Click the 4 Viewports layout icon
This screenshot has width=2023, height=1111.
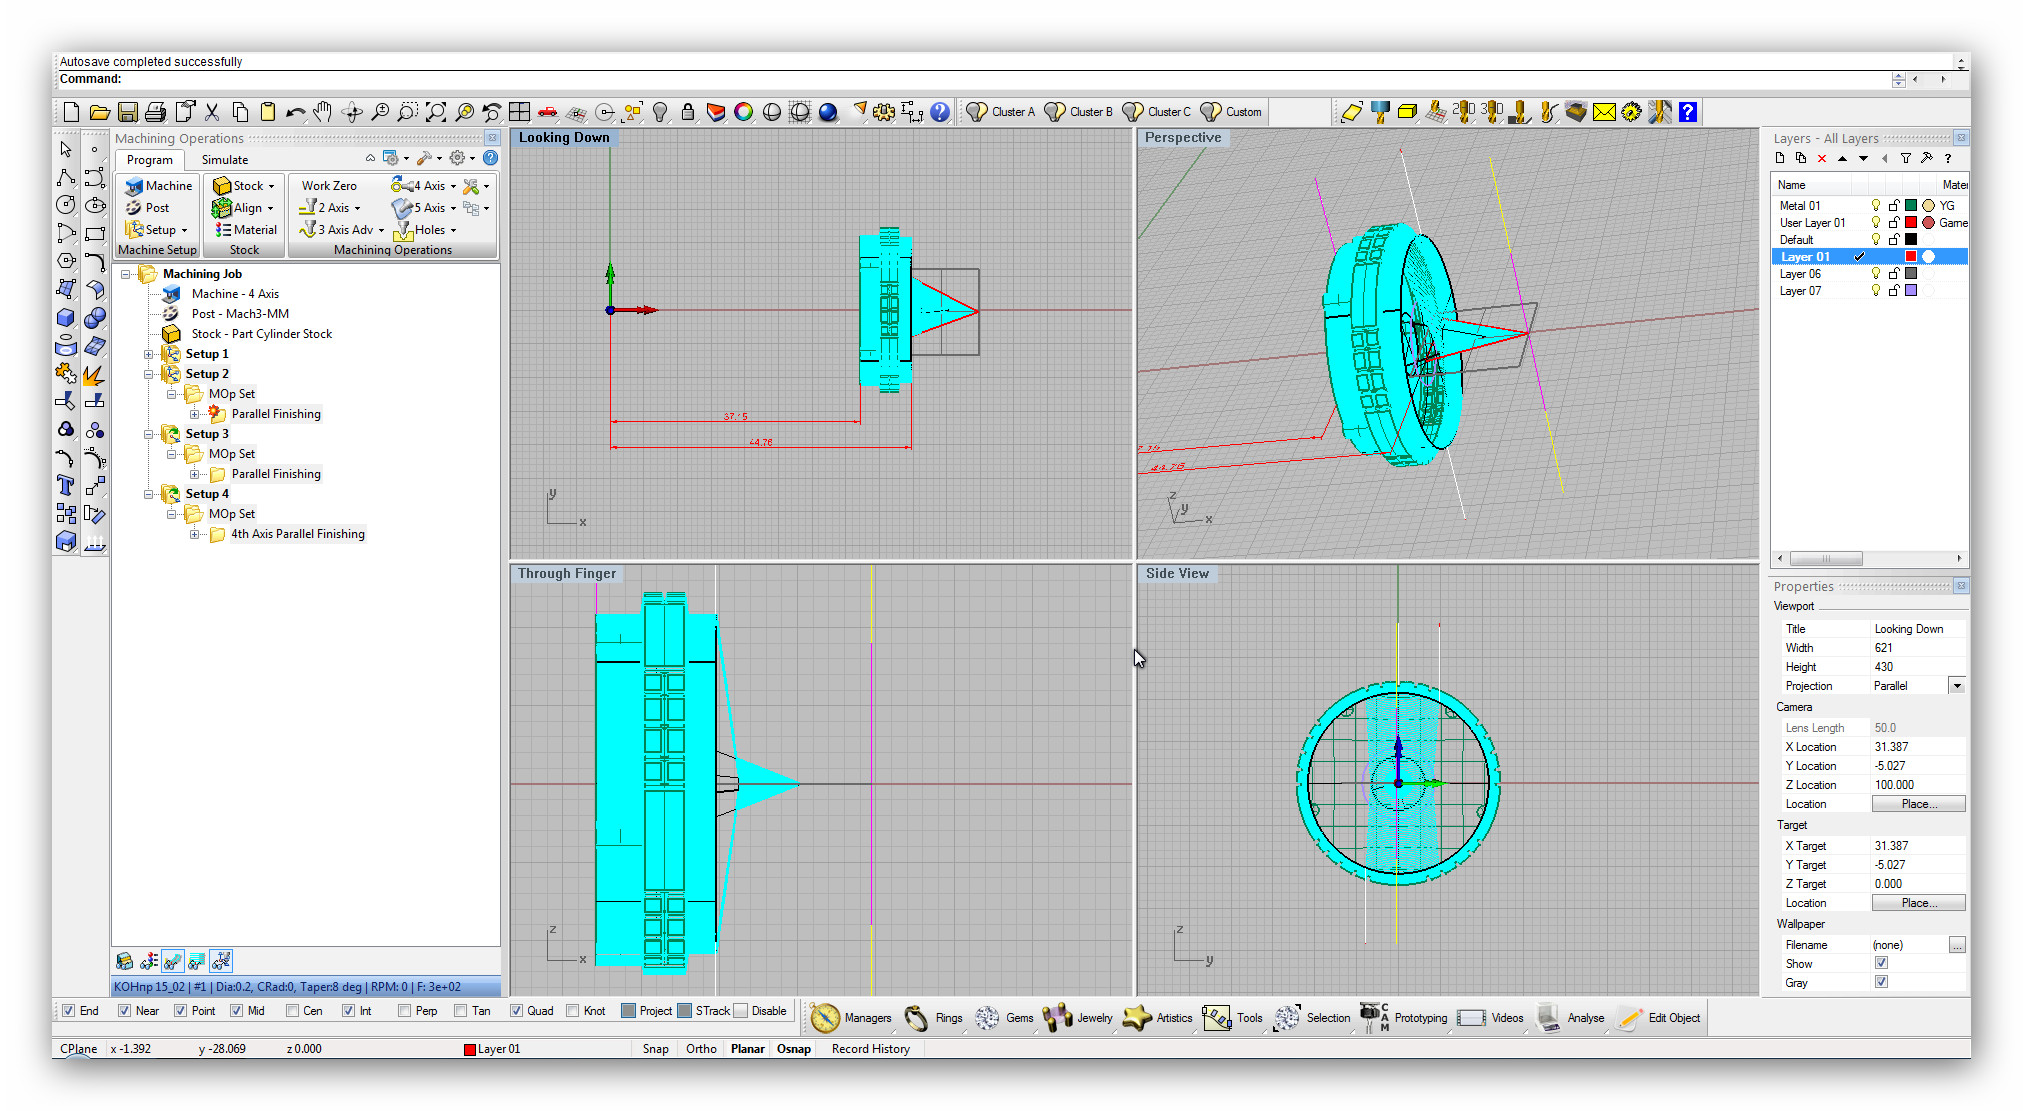(519, 112)
